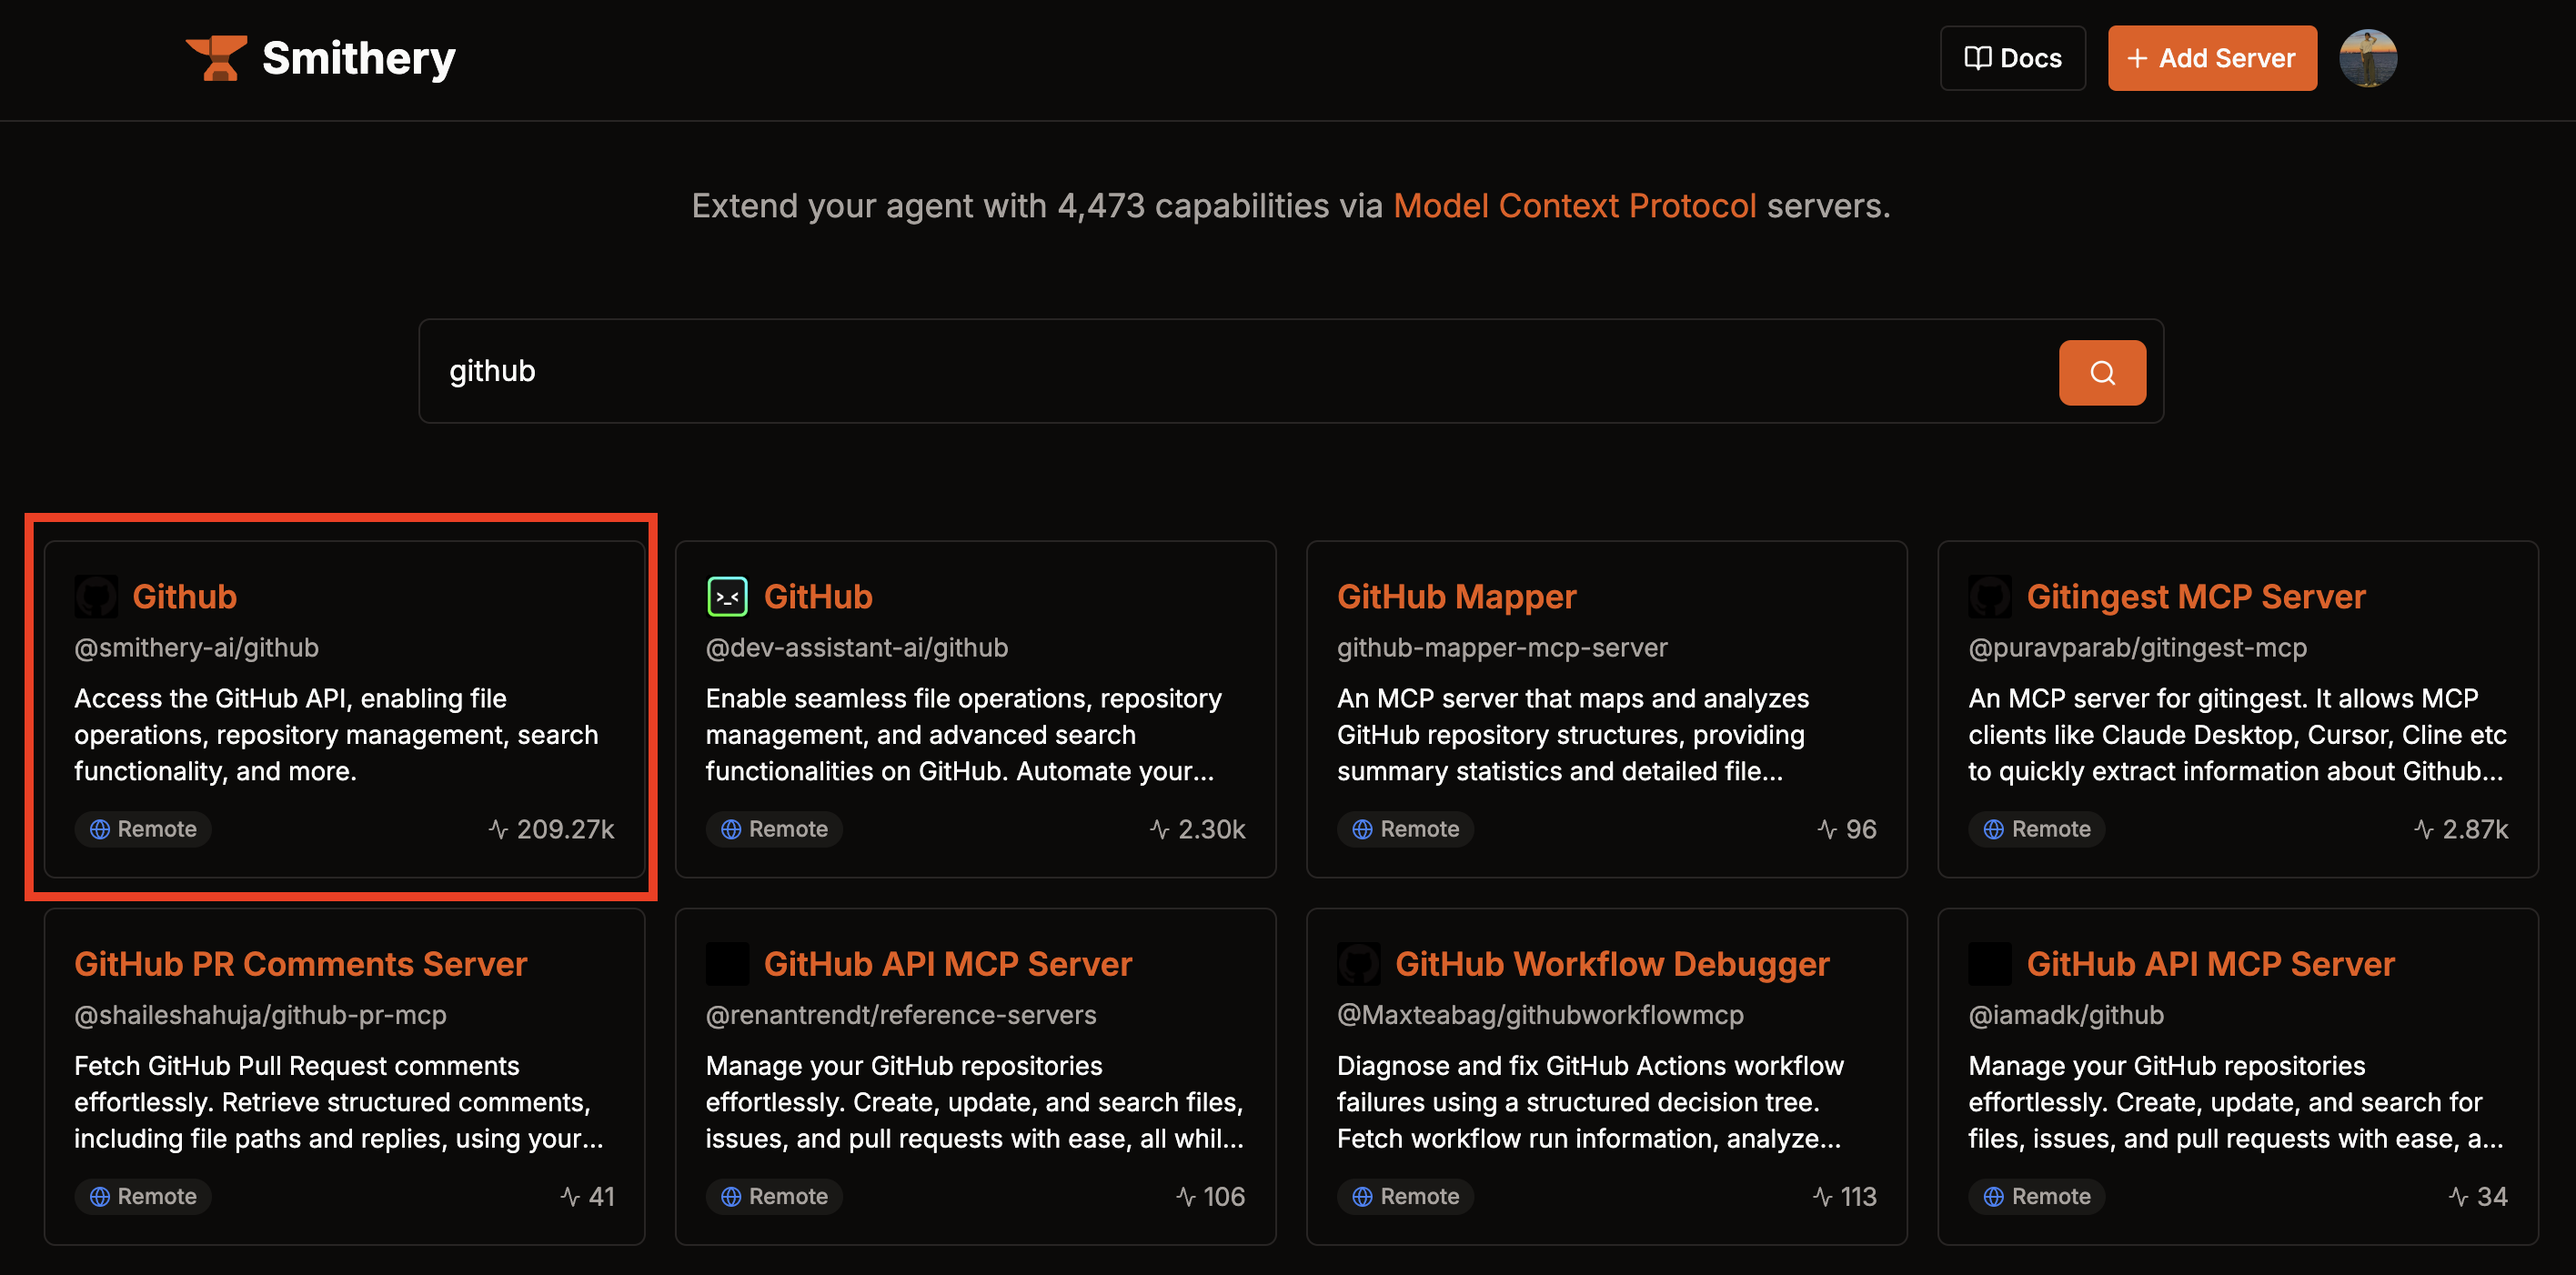Open GitHub API MCP Server by @renantrendt

(x=948, y=964)
